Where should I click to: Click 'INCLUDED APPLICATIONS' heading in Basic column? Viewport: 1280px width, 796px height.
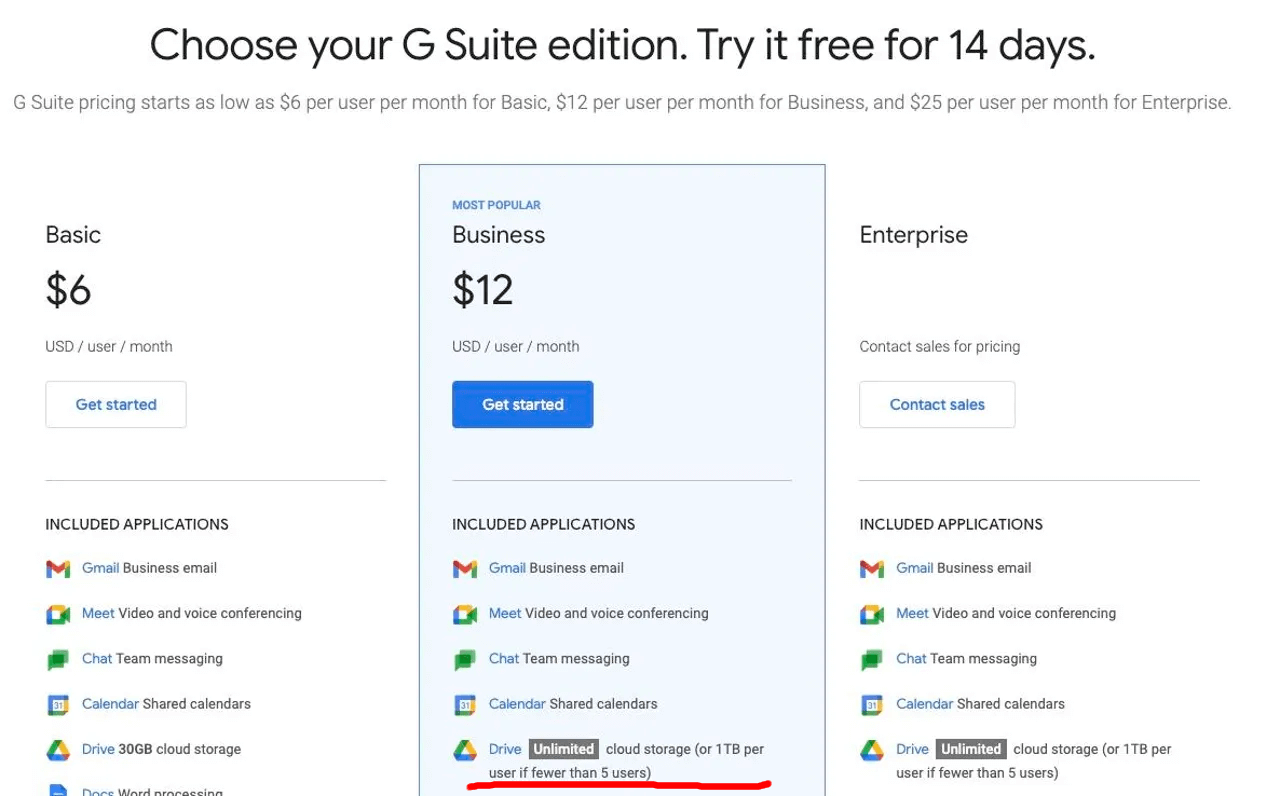point(137,525)
